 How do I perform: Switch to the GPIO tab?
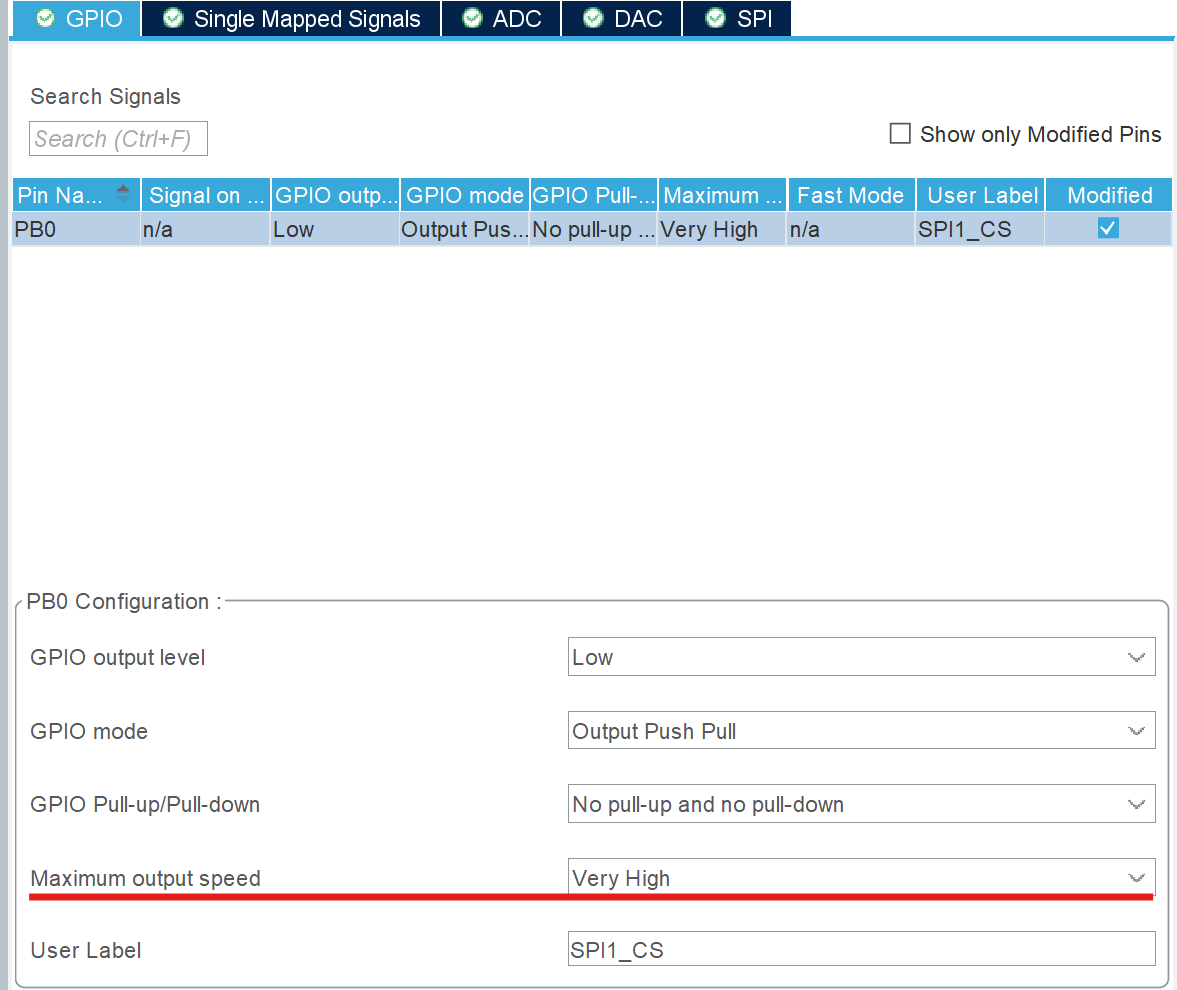(77, 18)
